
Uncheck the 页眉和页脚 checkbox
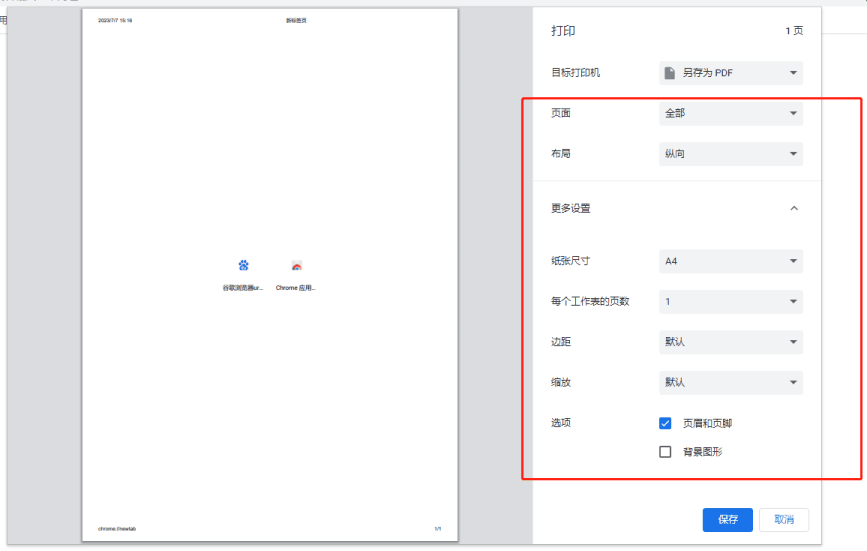(x=665, y=423)
